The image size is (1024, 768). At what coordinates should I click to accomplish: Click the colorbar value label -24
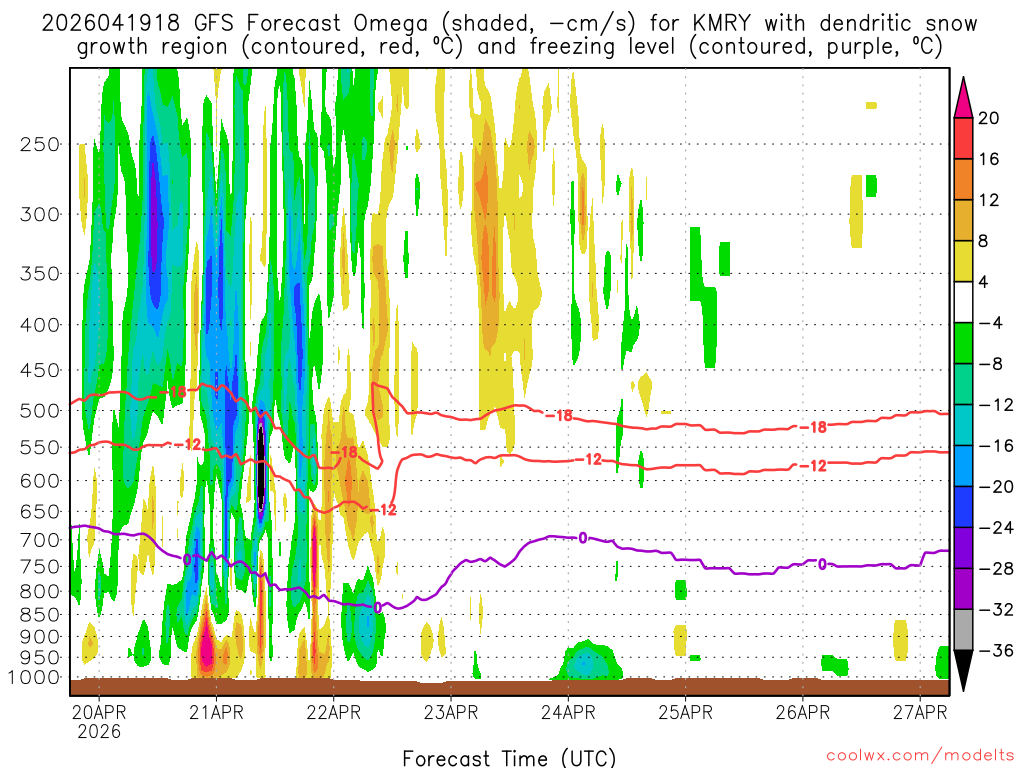995,528
